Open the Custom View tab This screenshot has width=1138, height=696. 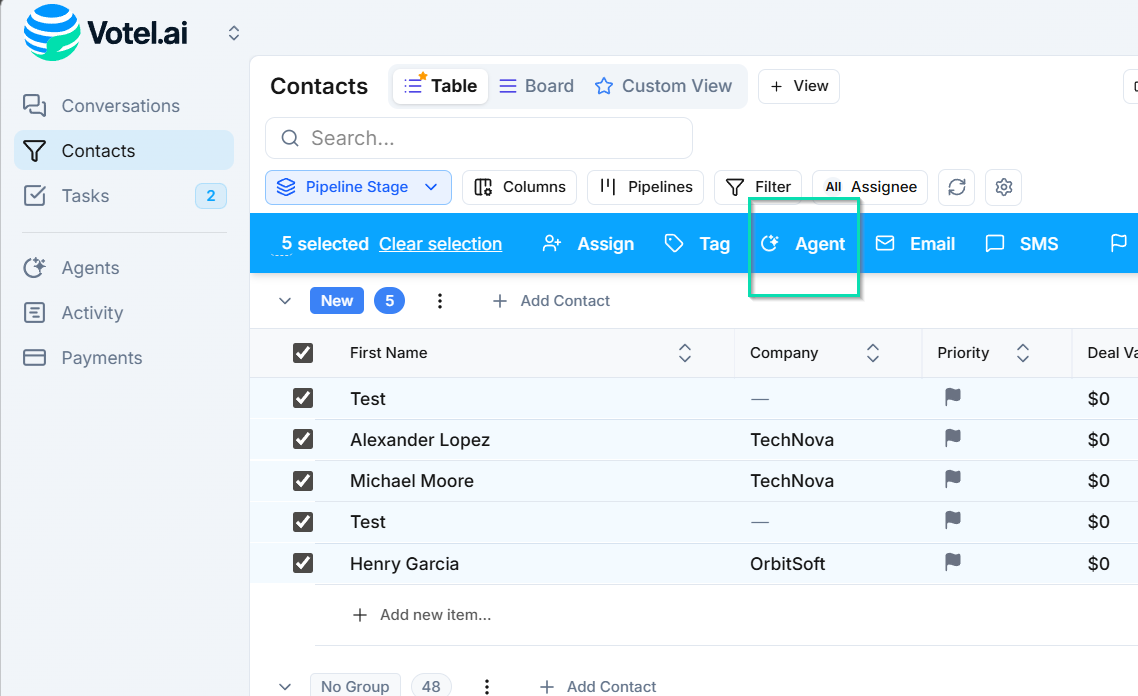(x=664, y=86)
